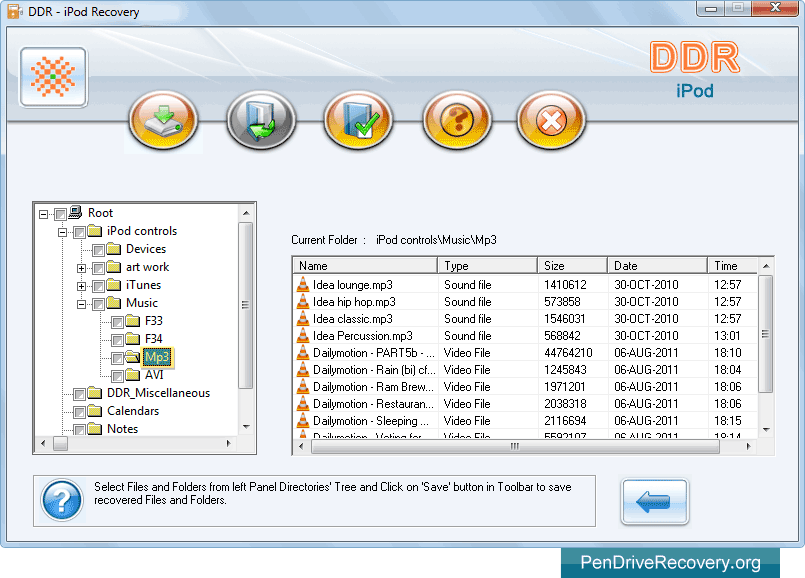This screenshot has height=578, width=805.
Task: Go back with the blue arrow button
Action: click(x=655, y=502)
